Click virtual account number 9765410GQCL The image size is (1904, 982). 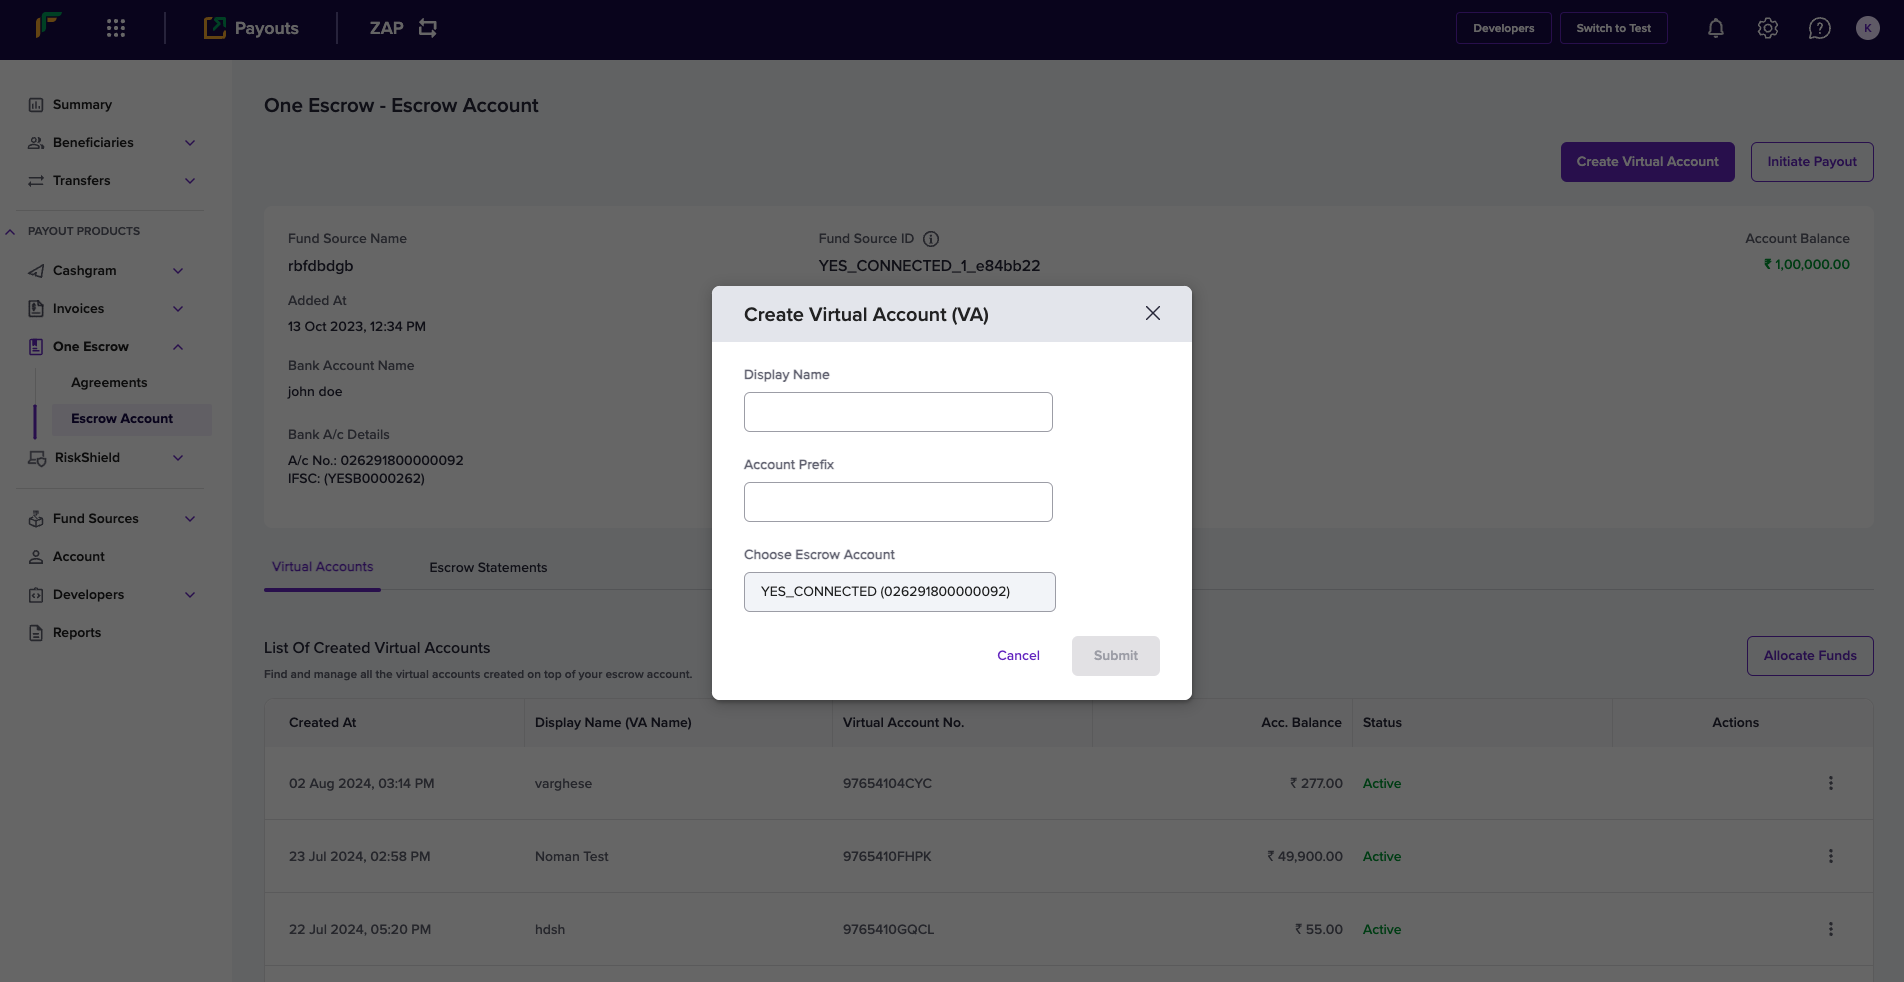888,930
